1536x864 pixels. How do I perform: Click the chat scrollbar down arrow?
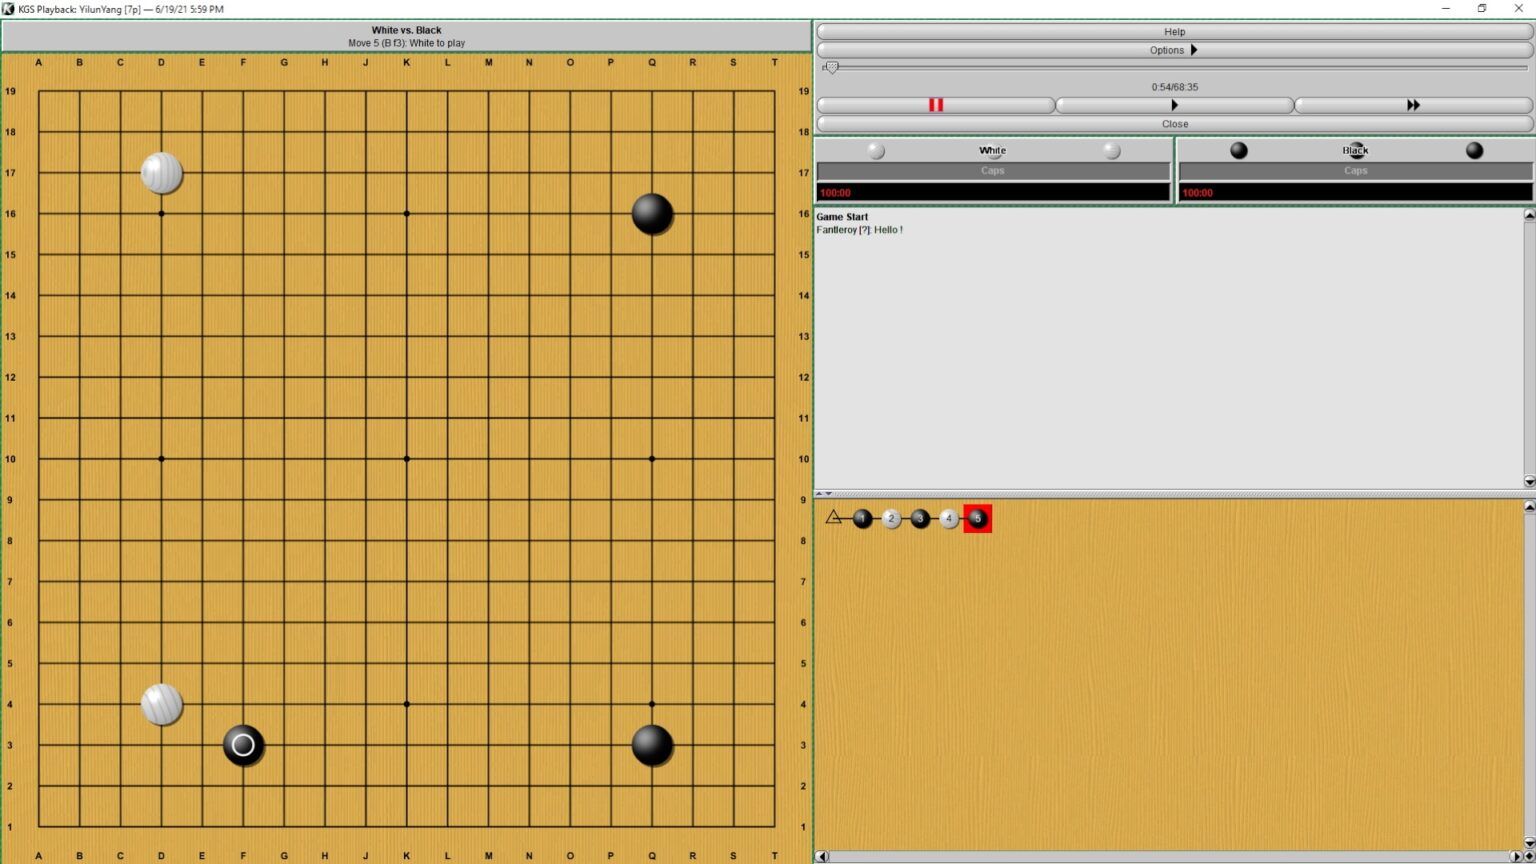click(1528, 482)
